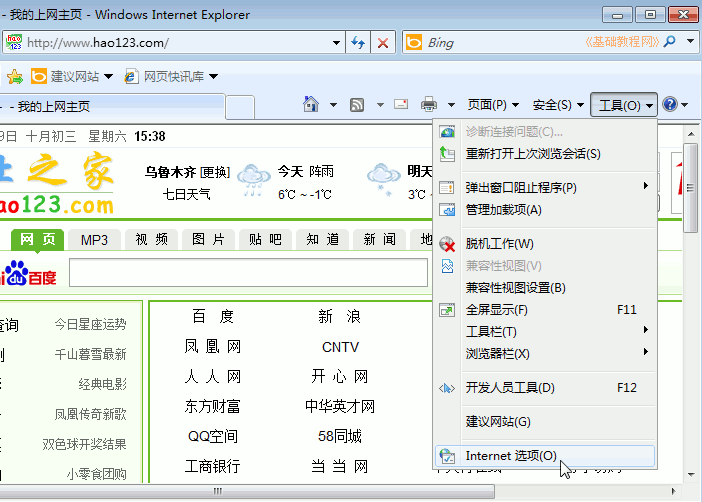Viewport: 702px width, 502px height.
Task: Click the Home icon in command bar
Action: click(311, 105)
